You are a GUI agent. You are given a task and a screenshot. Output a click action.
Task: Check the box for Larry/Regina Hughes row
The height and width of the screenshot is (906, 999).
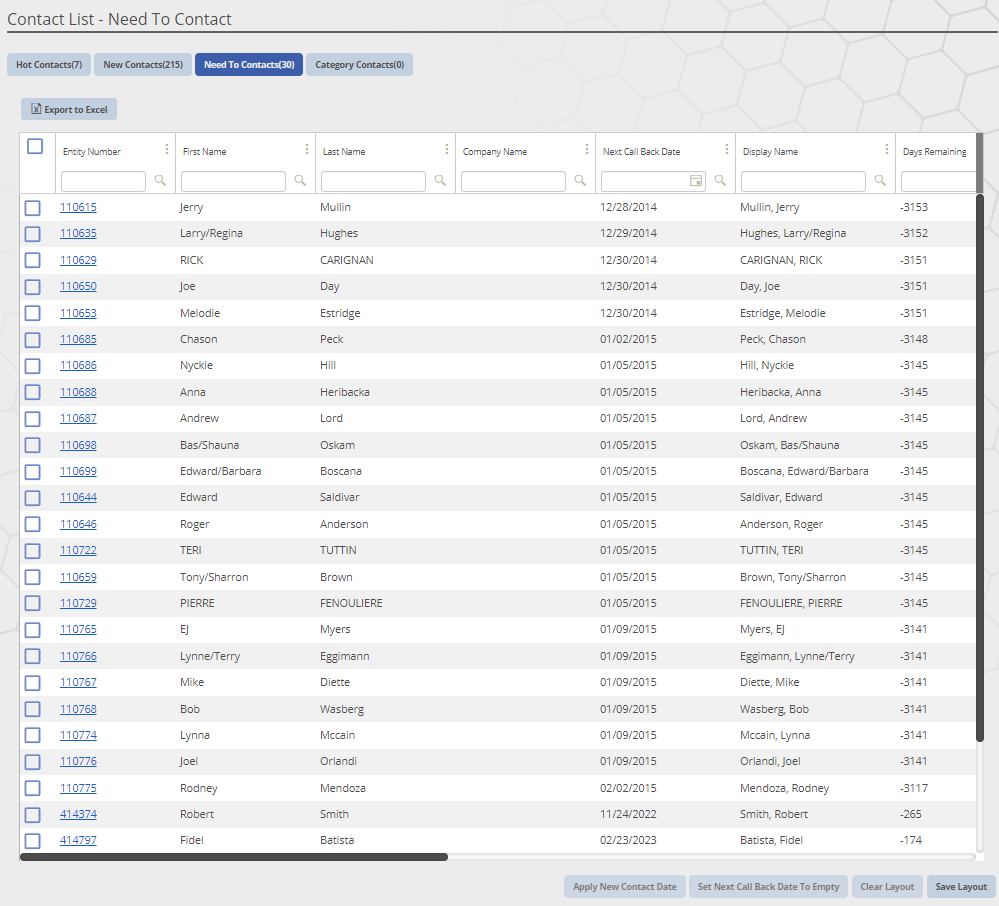coord(32,234)
